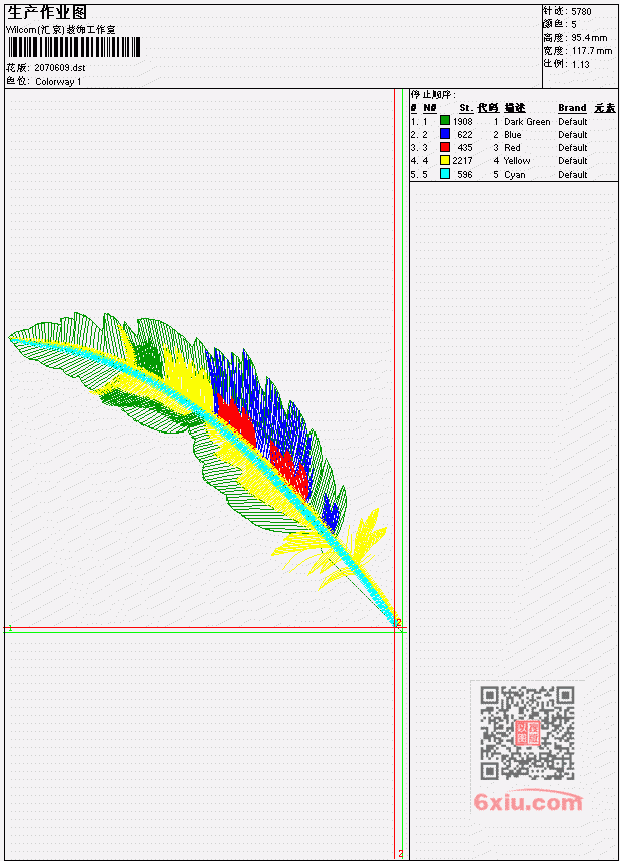Click the 'Yellow' description text
This screenshot has width=620, height=861.
click(x=517, y=161)
